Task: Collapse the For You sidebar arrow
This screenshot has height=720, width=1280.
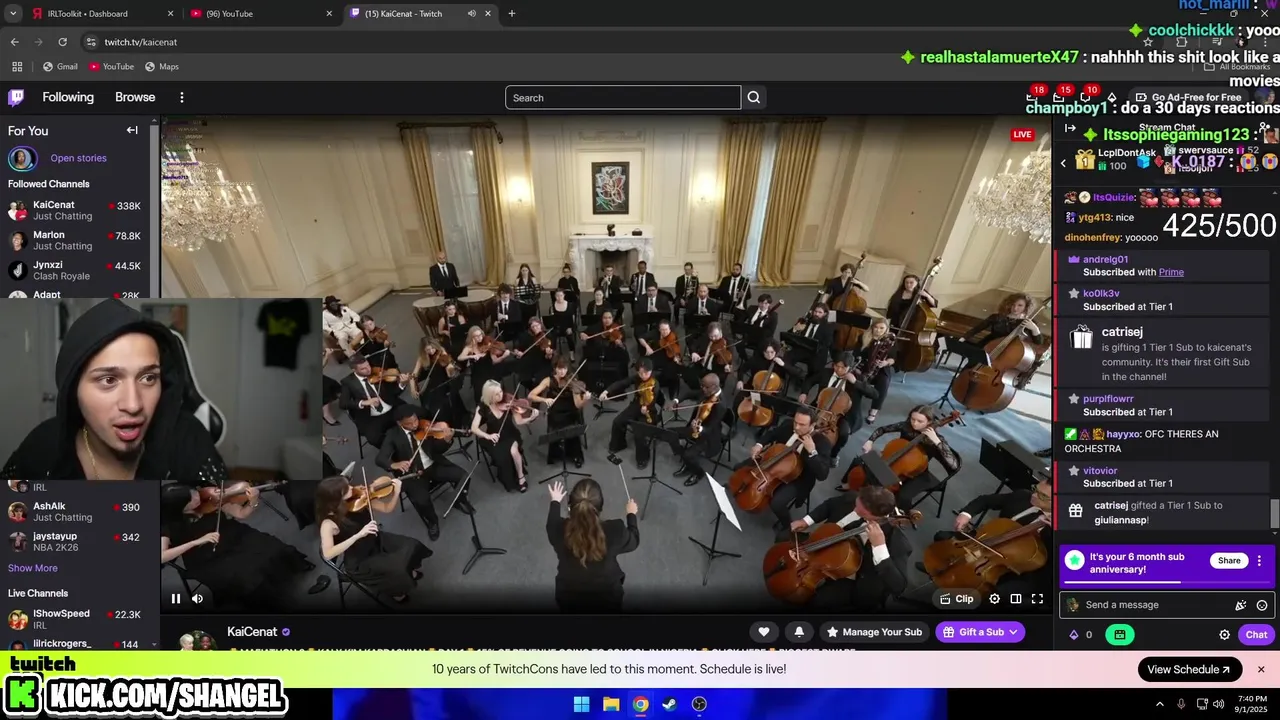Action: click(x=132, y=130)
